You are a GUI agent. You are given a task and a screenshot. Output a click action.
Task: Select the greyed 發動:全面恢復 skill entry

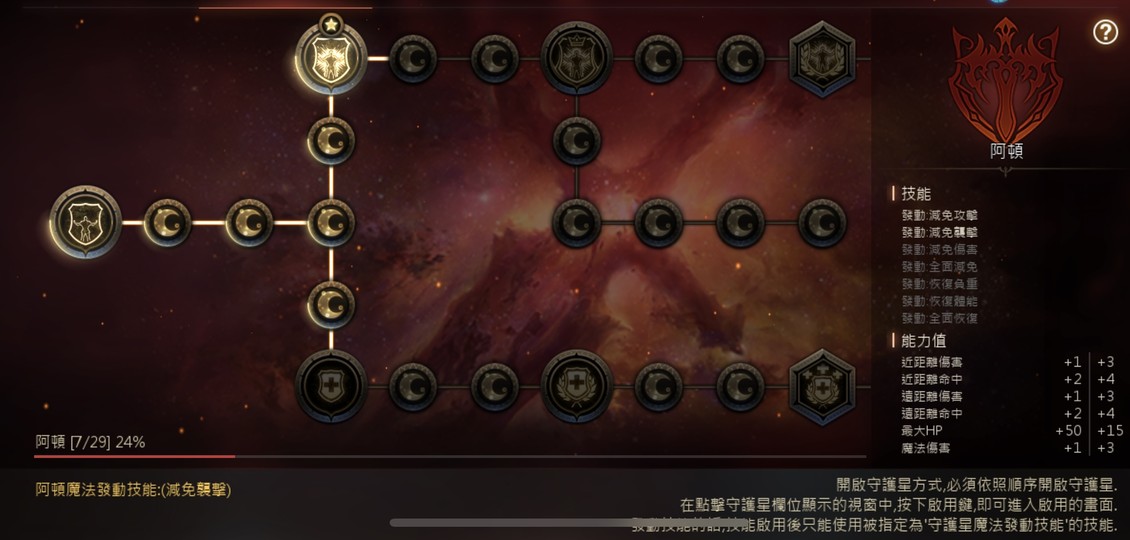(x=940, y=318)
